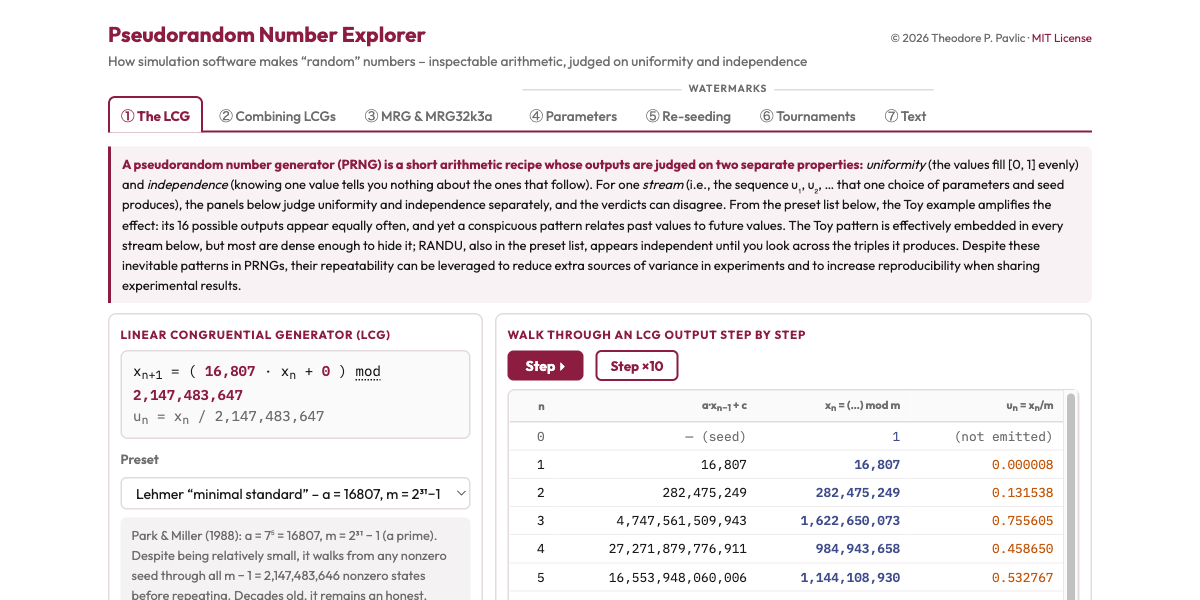Click the increment 0 in formula
1200x600 pixels.
(326, 371)
